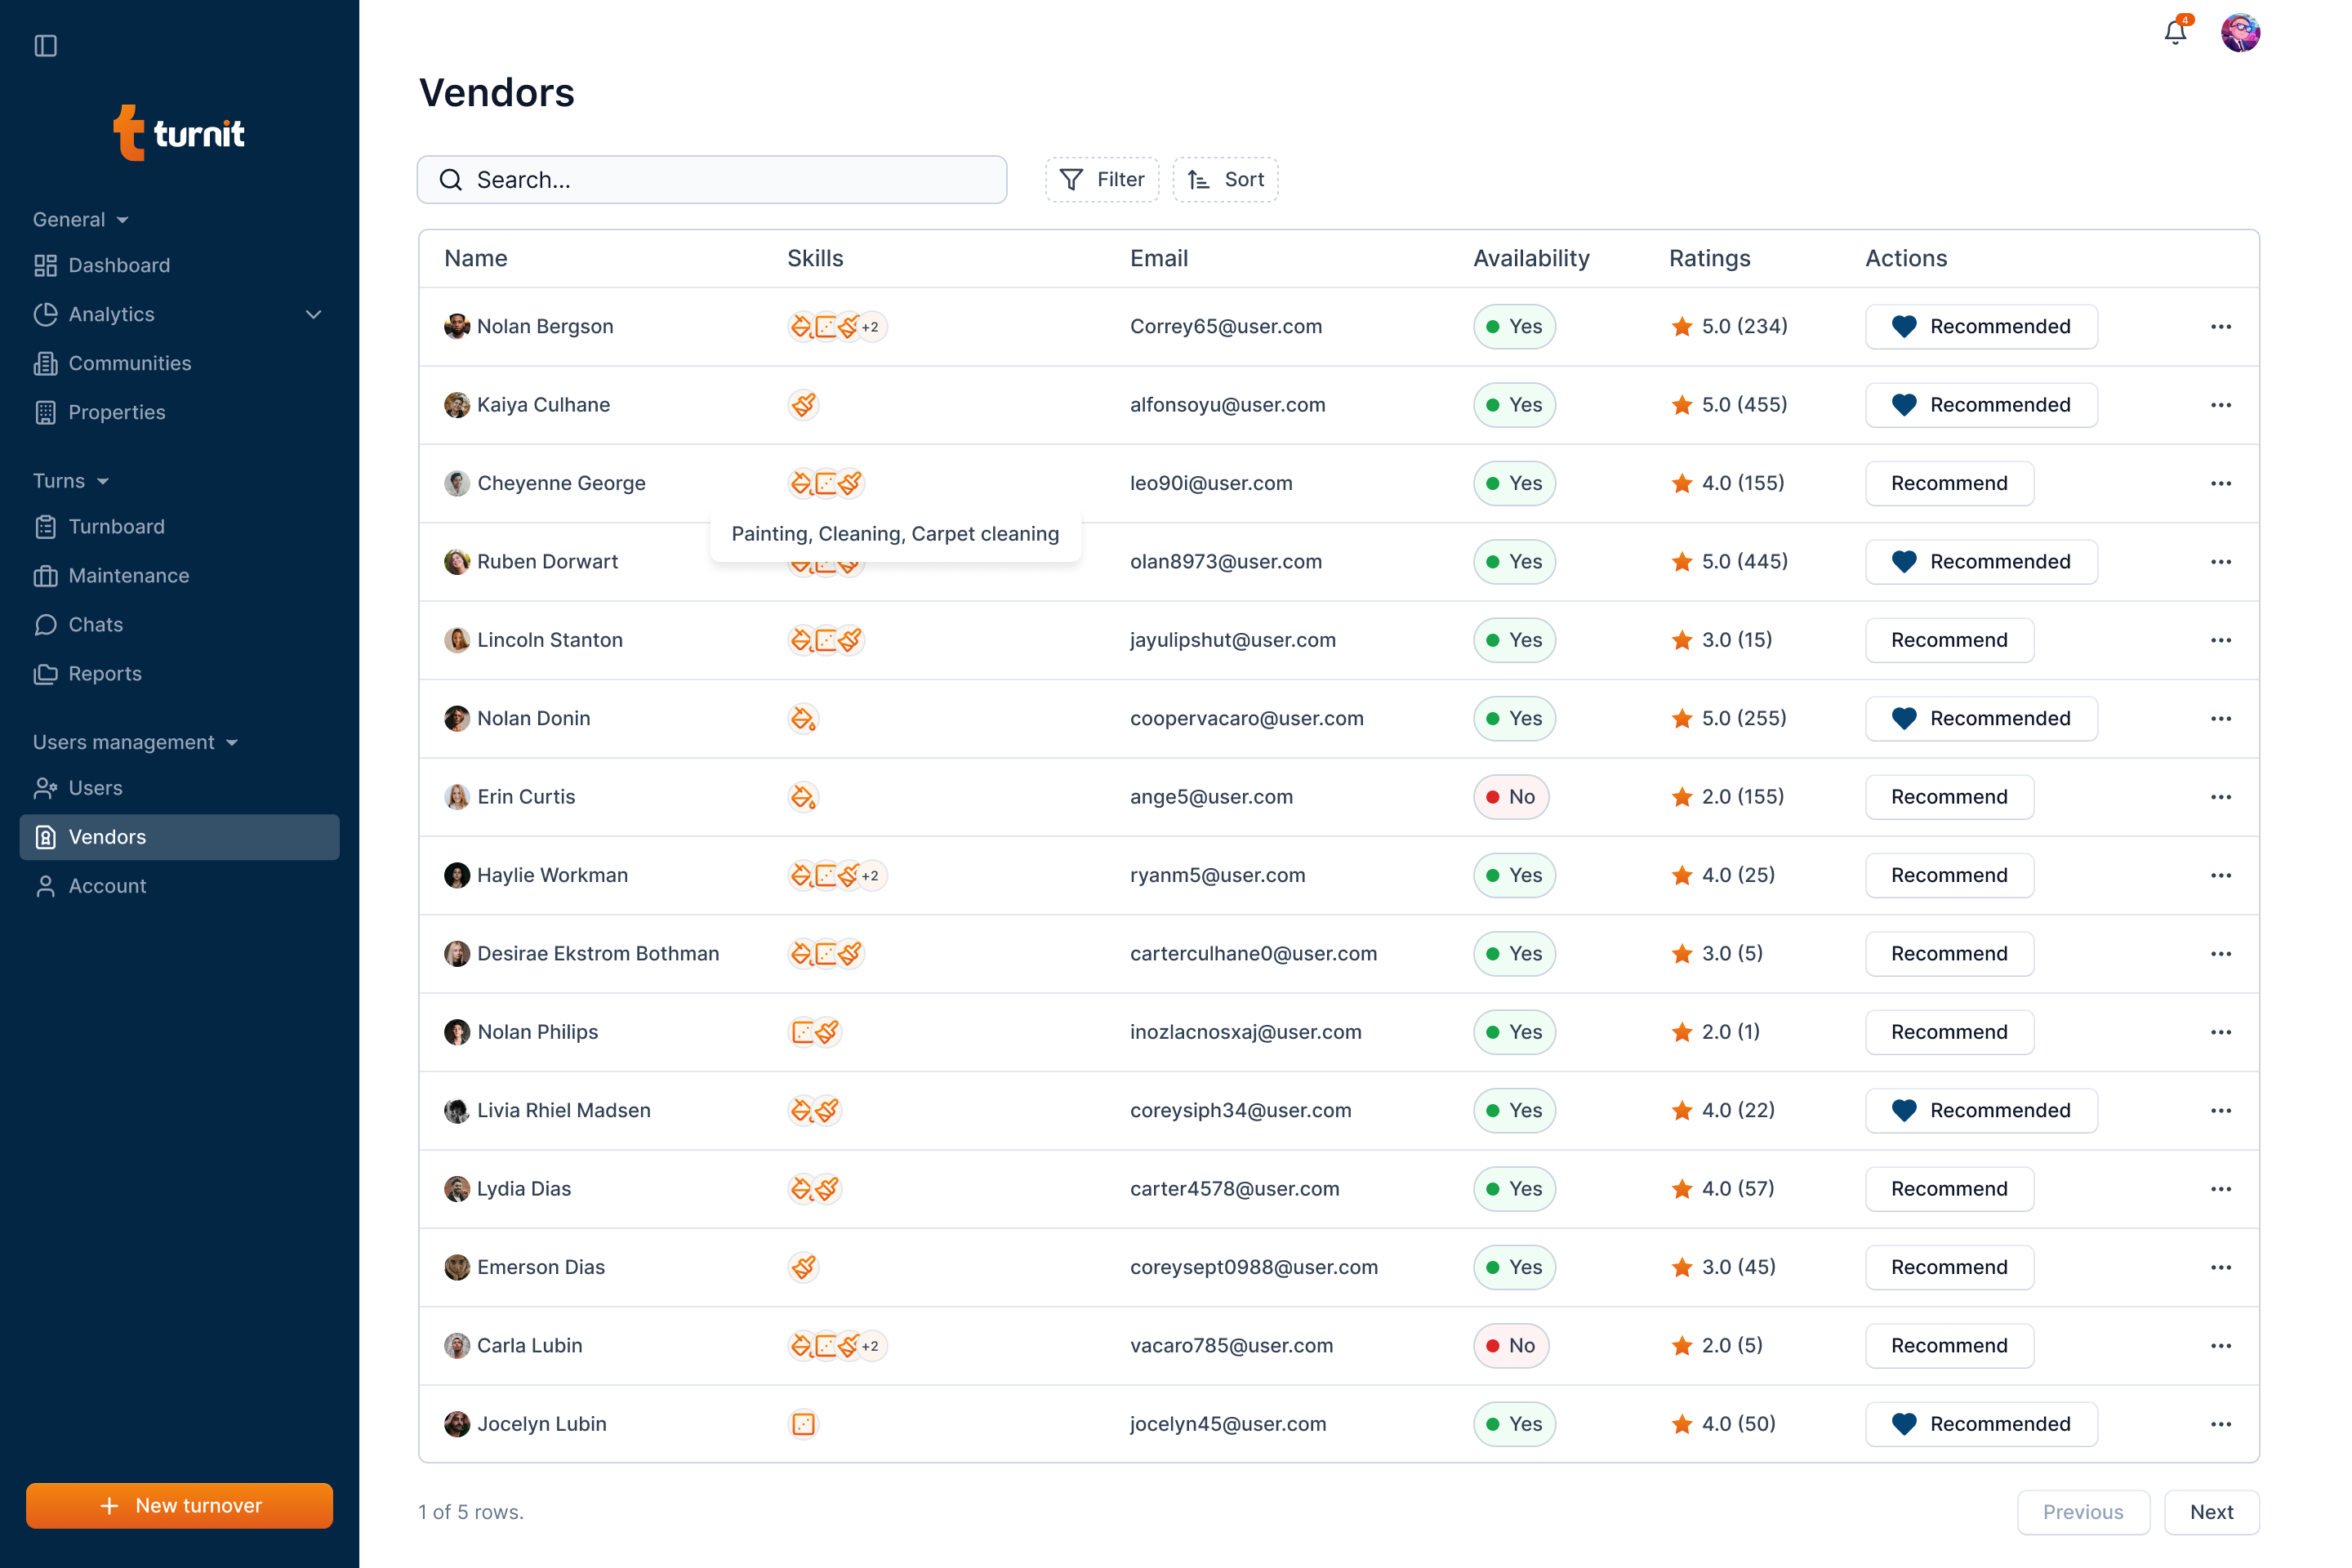
Task: Collapse the sidebar with the panel icon
Action: [45, 45]
